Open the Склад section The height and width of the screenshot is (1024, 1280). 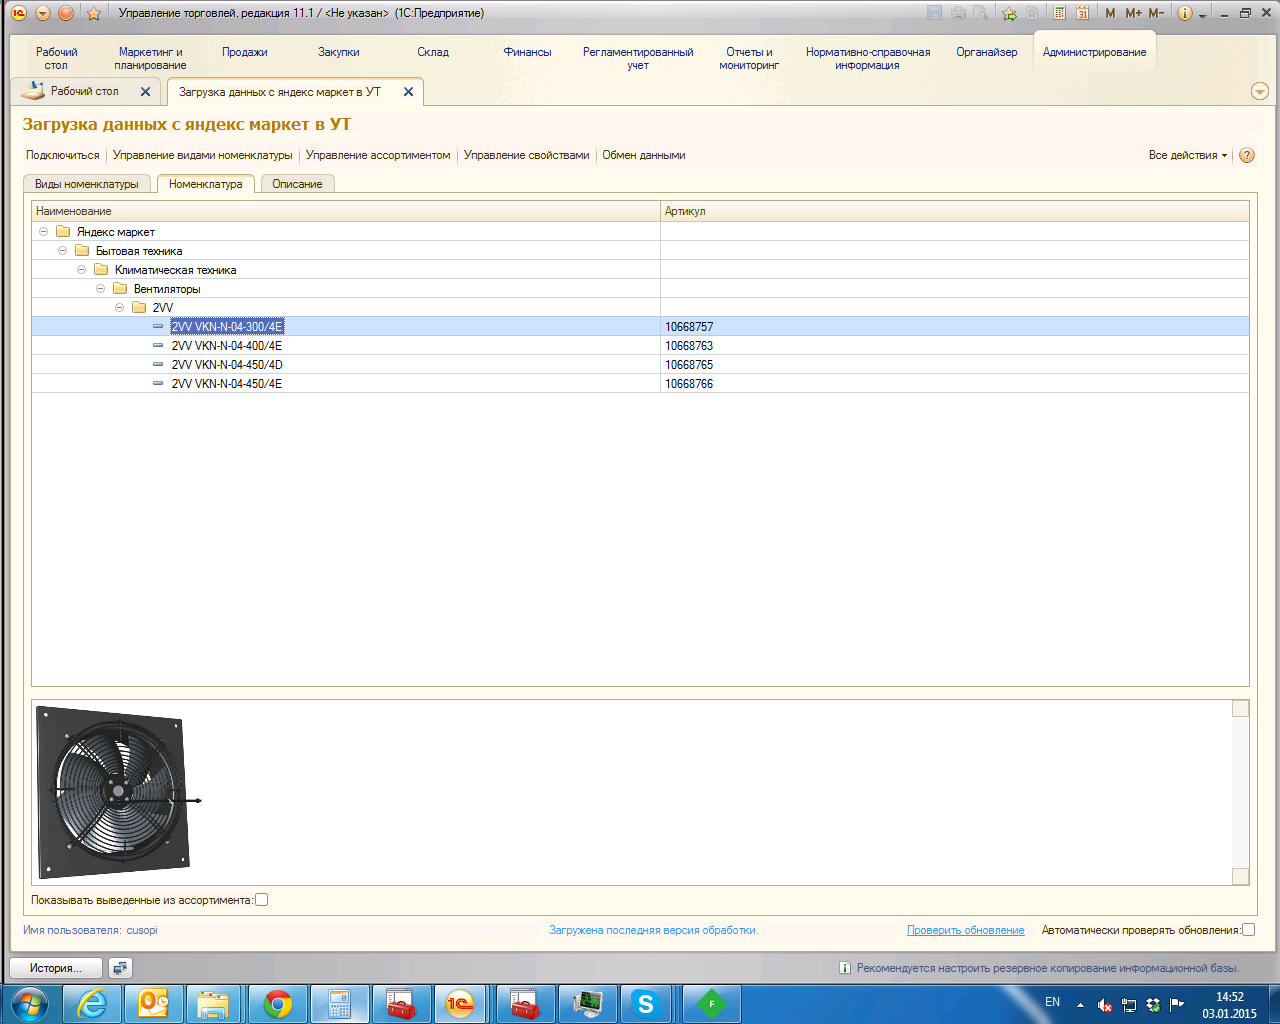(x=433, y=52)
